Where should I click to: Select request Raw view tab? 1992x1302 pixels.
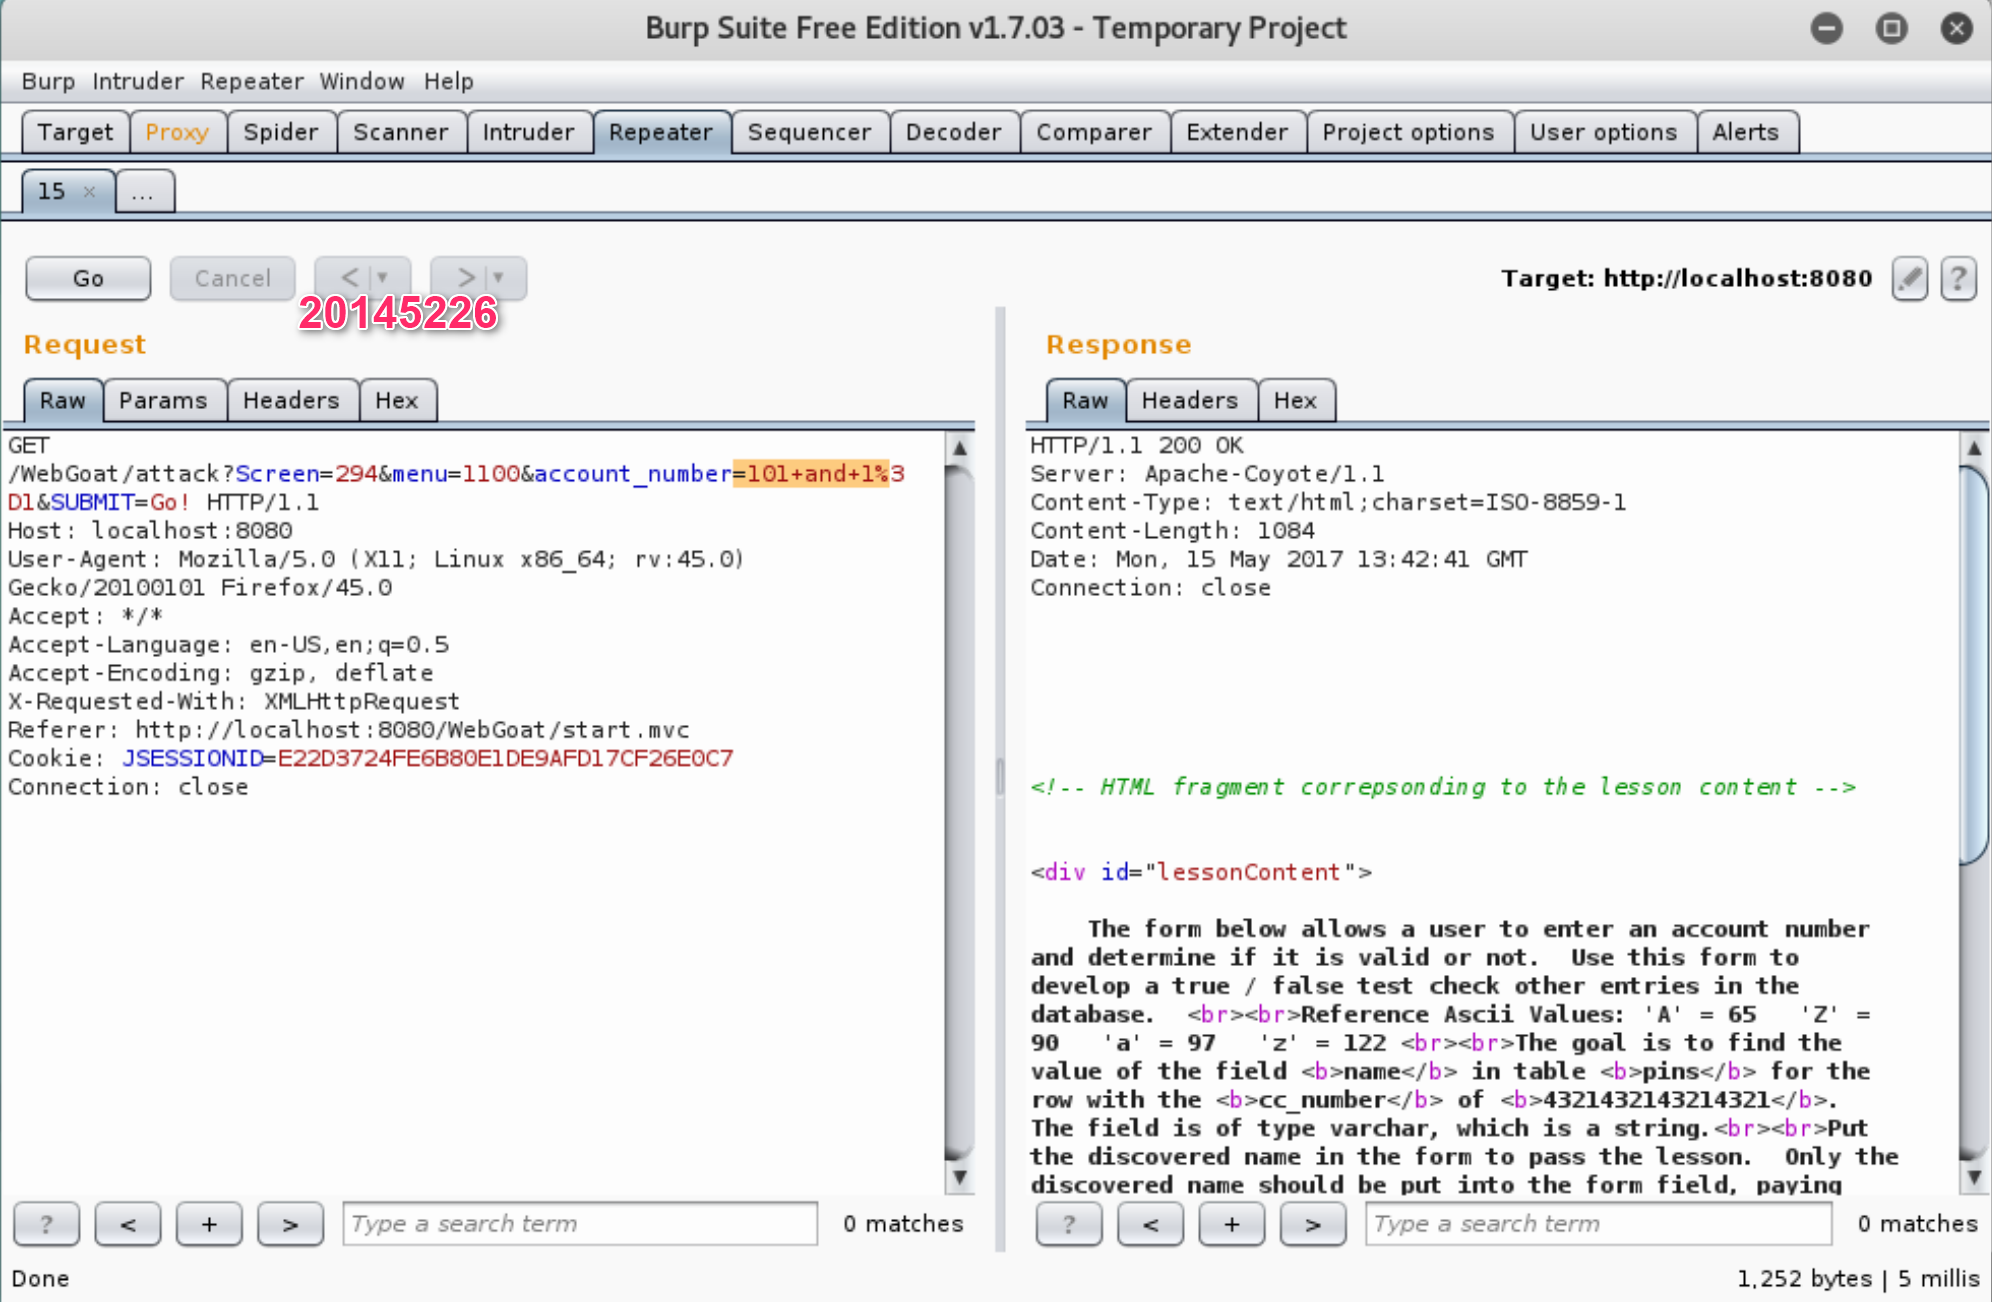63,400
